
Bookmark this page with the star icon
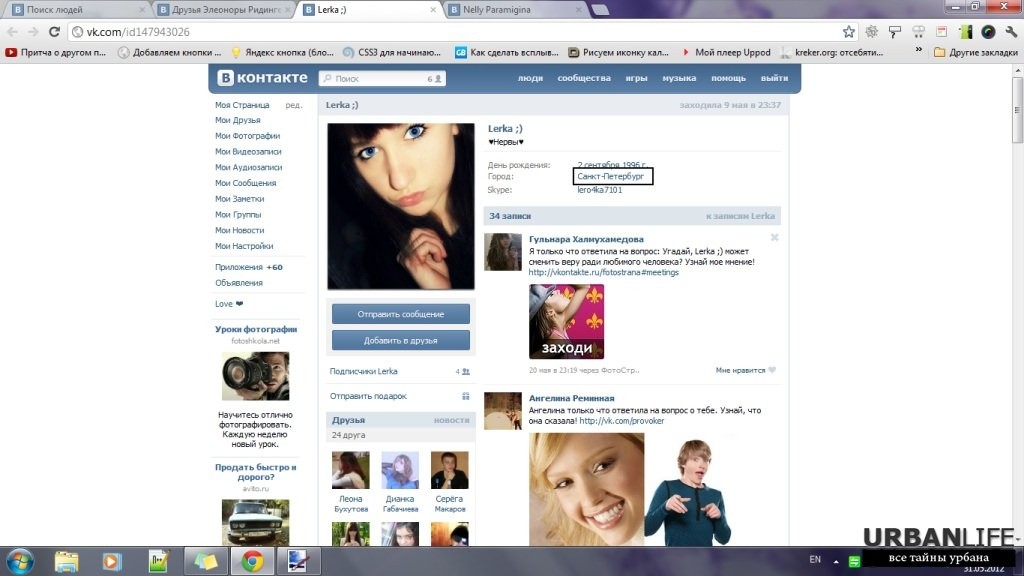(848, 32)
